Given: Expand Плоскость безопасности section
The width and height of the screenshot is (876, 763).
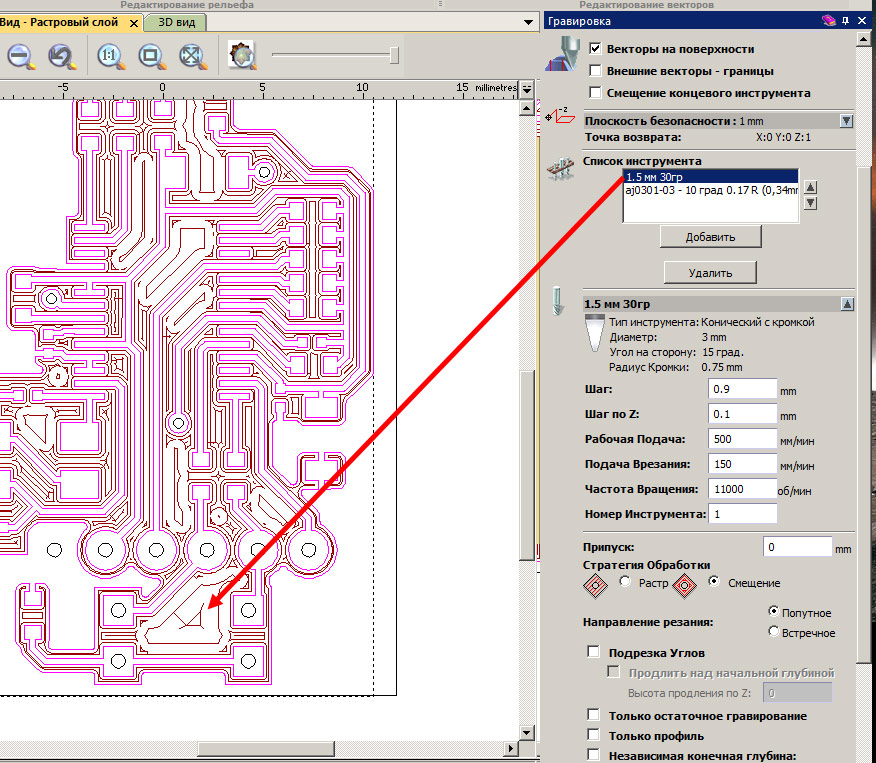Looking at the screenshot, I should click(846, 121).
